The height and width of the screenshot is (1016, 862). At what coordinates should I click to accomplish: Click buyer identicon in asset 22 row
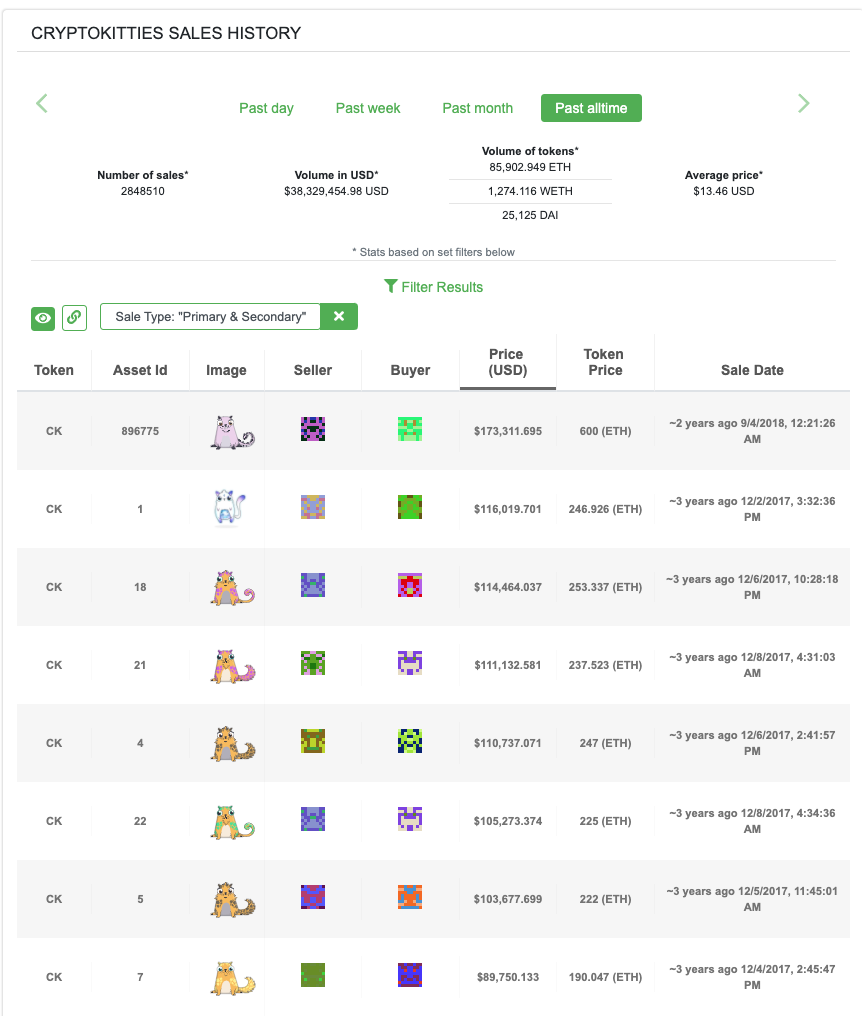coord(410,819)
